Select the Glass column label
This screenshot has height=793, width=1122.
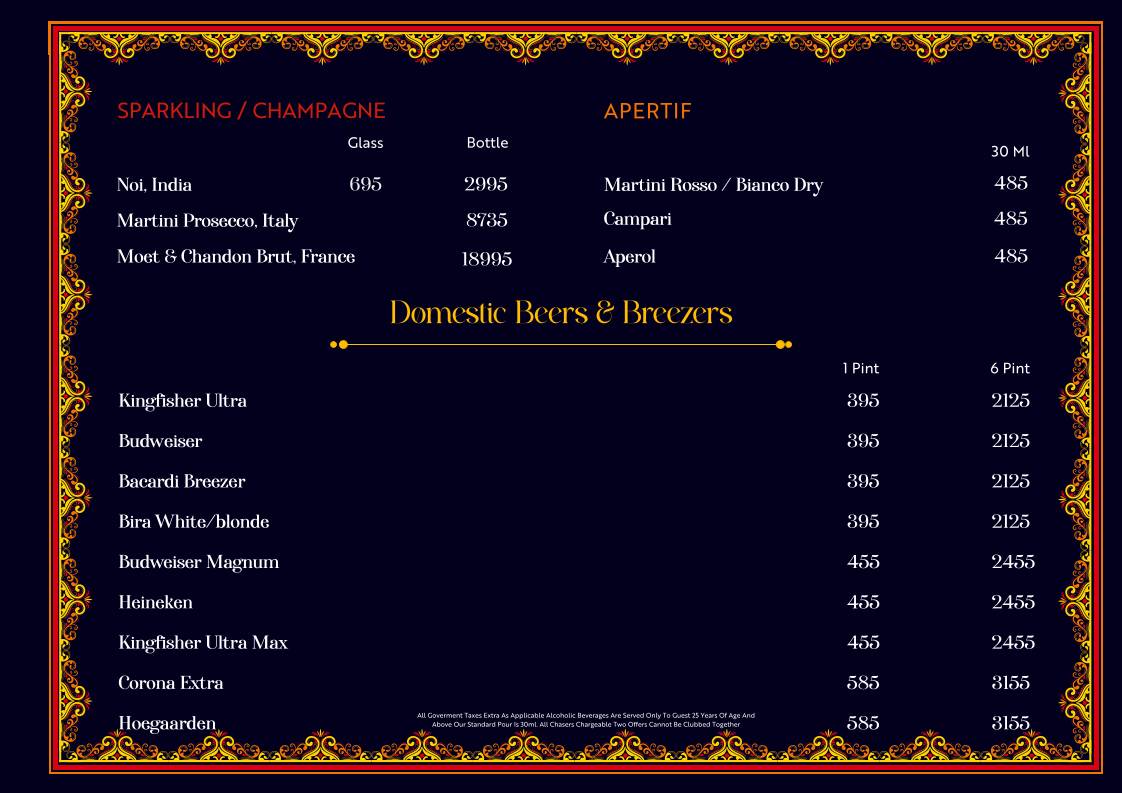(366, 143)
